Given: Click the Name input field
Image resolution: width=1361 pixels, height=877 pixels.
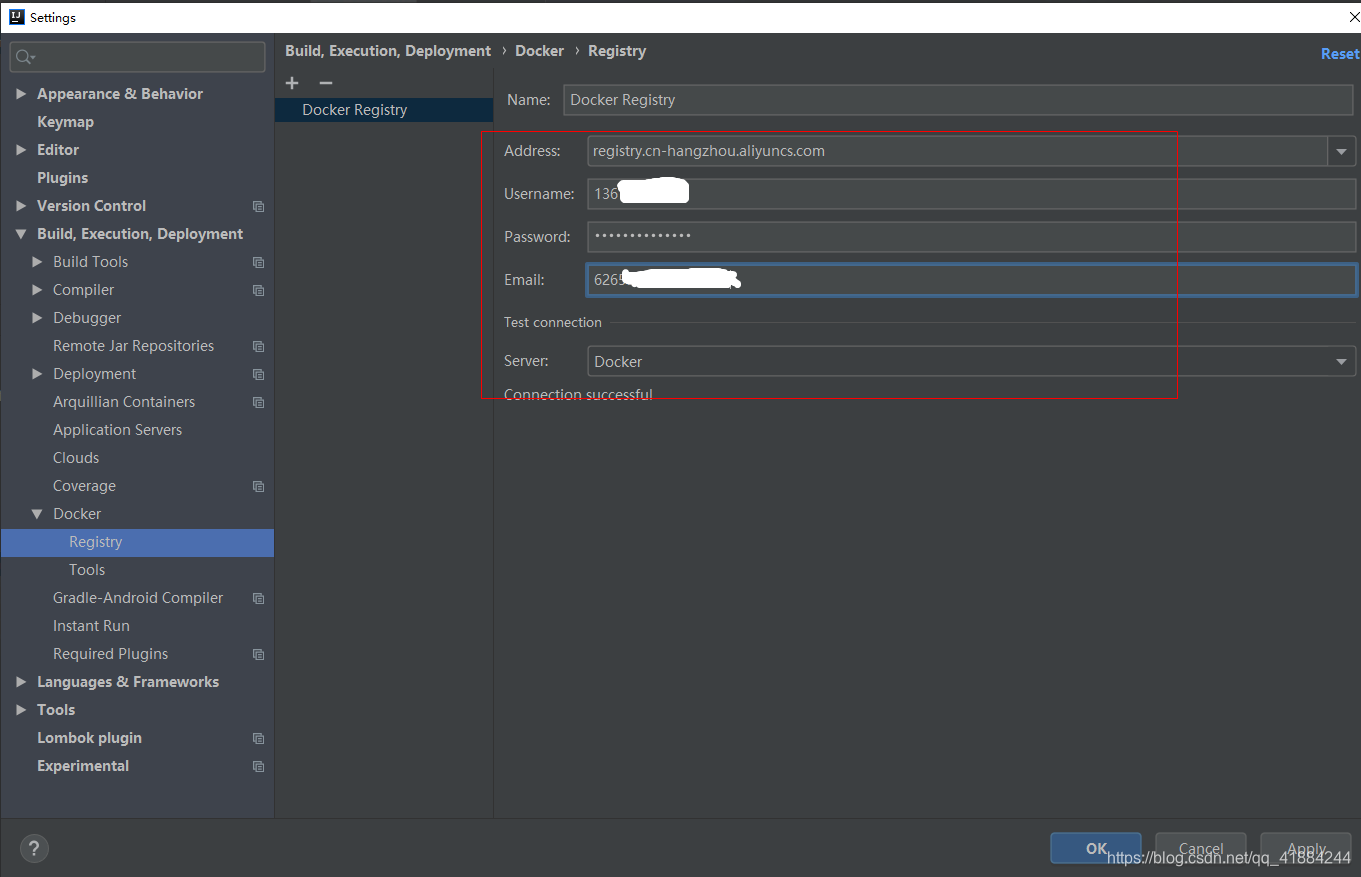Looking at the screenshot, I should (x=958, y=100).
